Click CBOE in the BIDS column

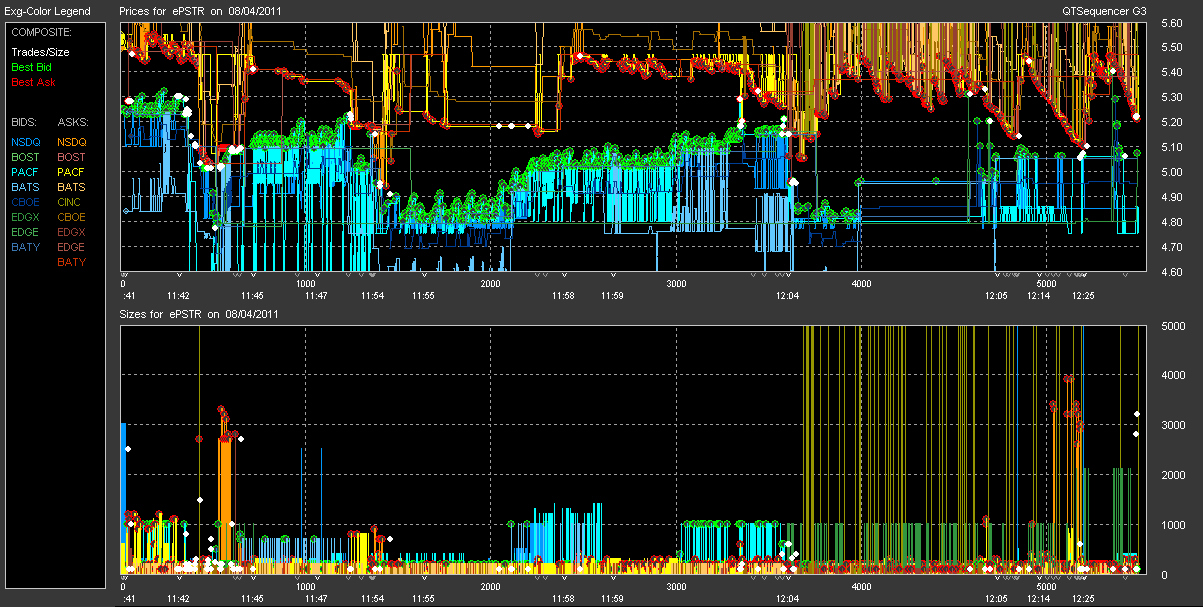coord(25,202)
